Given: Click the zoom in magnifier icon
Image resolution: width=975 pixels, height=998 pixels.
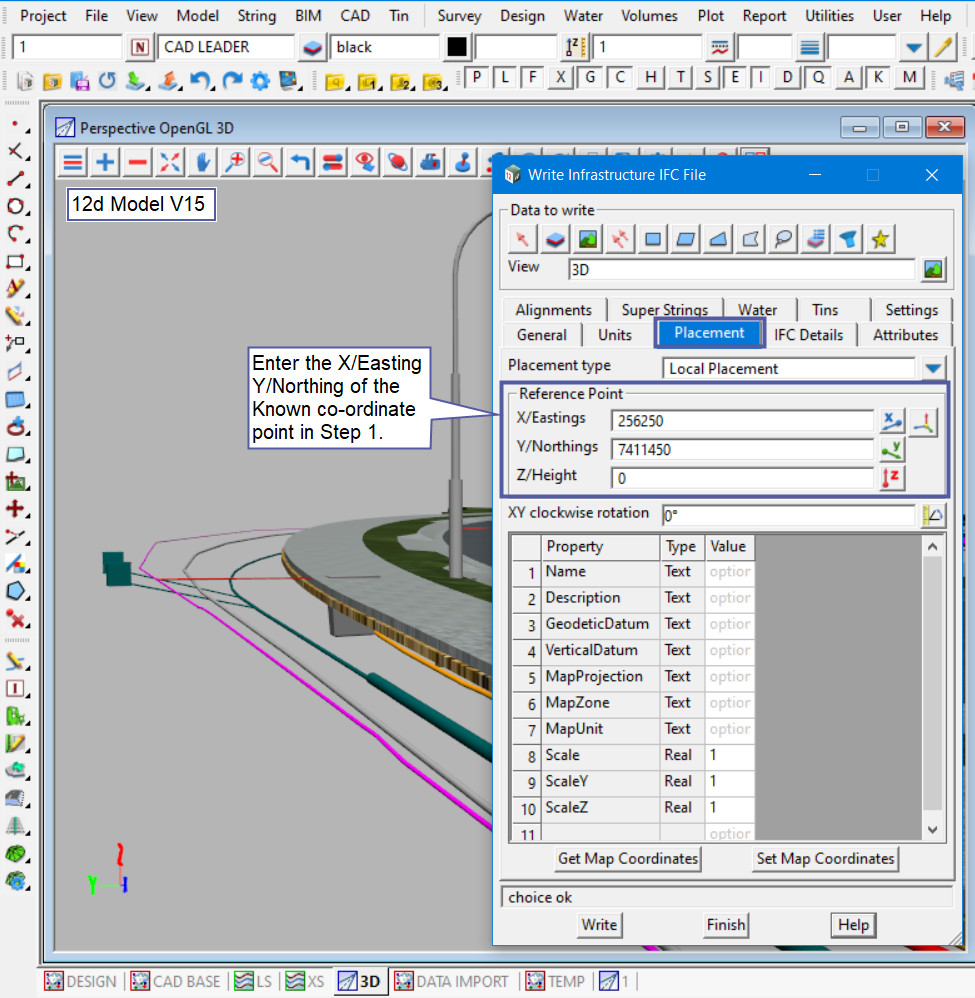Looking at the screenshot, I should (236, 162).
